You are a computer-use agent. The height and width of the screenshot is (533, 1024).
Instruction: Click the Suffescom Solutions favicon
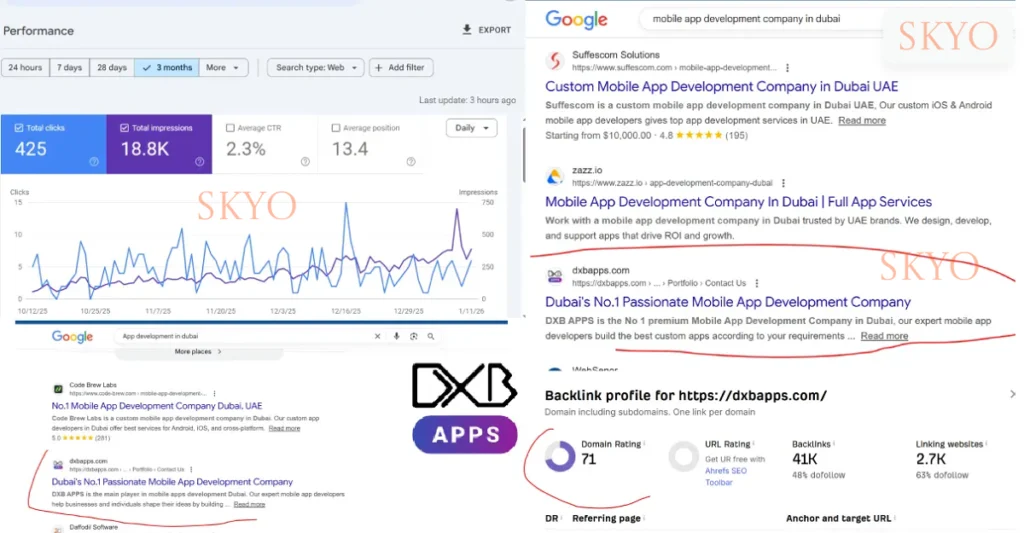(555, 61)
